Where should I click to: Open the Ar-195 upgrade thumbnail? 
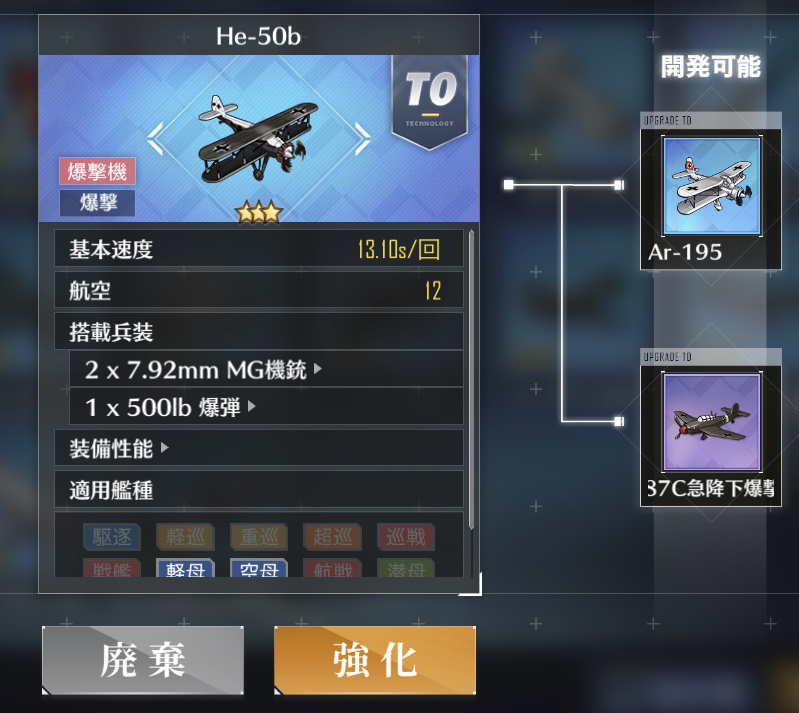point(711,191)
